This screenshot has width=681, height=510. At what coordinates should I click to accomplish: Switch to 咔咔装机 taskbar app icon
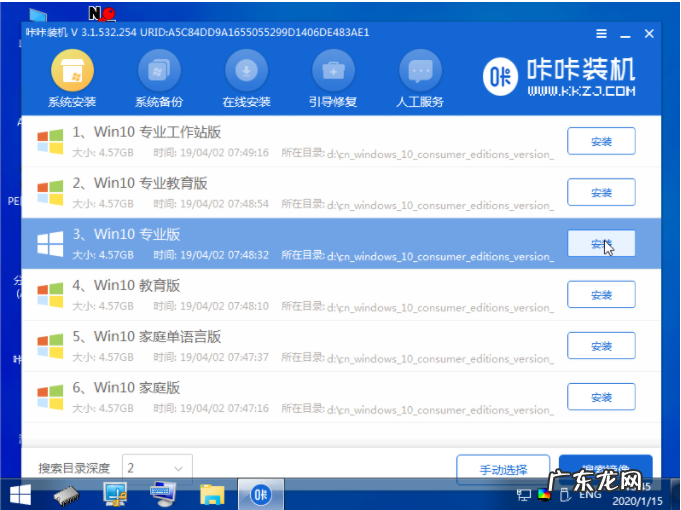click(x=261, y=494)
